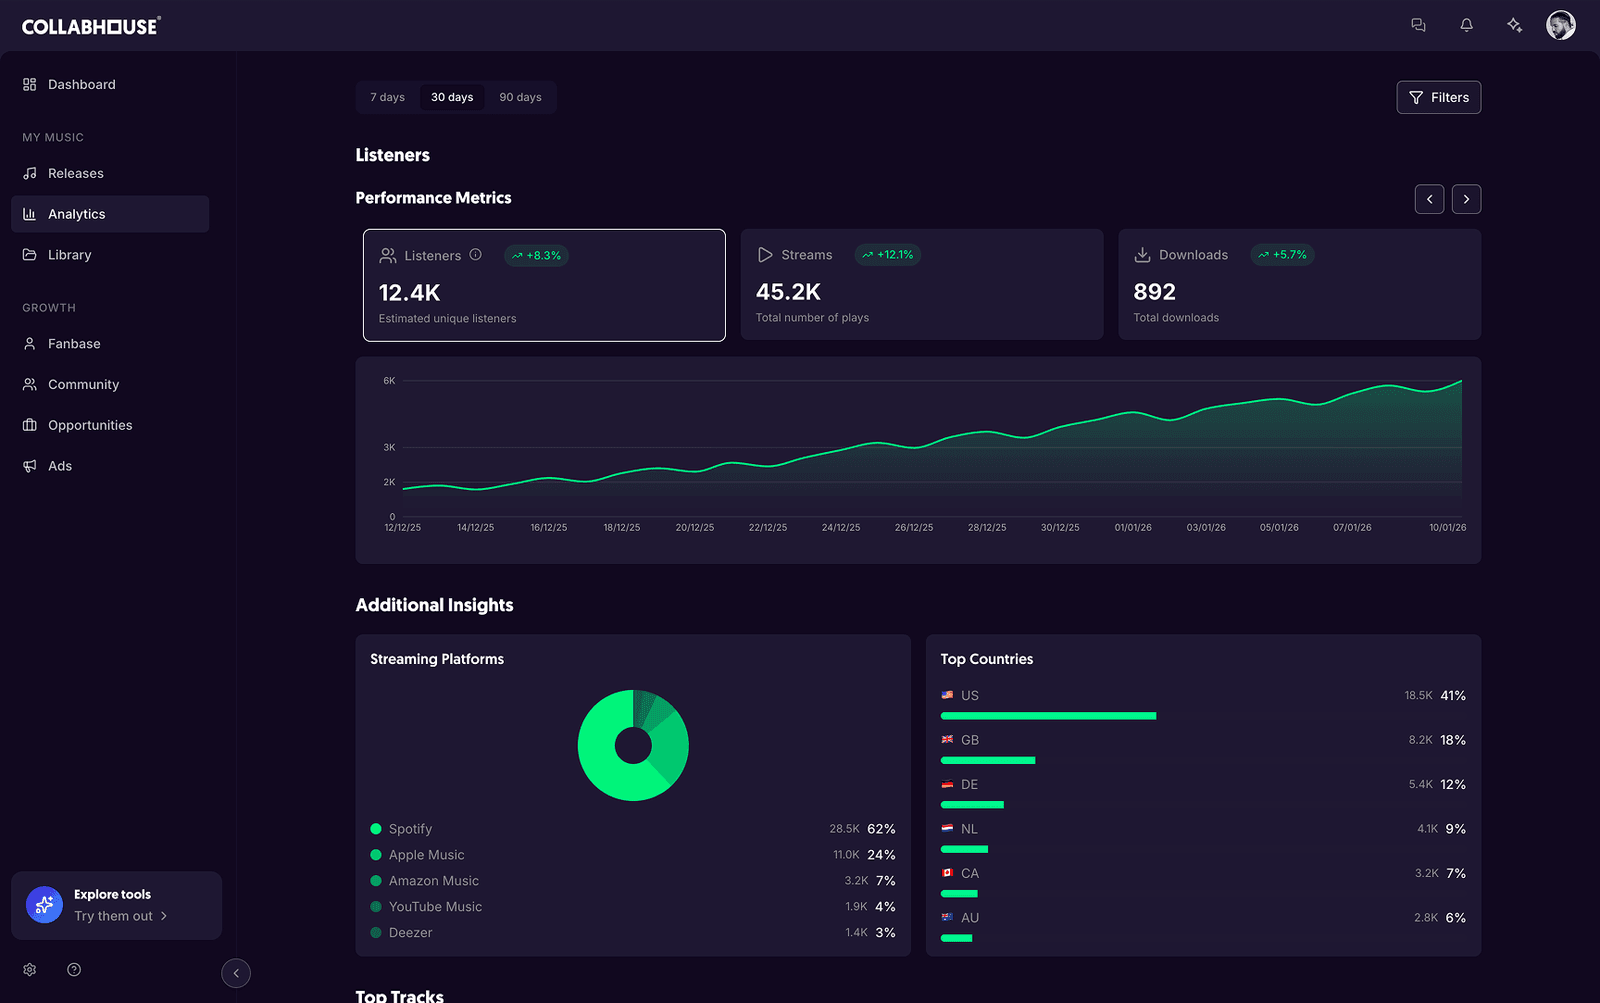Go to next performance metrics
The width and height of the screenshot is (1600, 1003).
tap(1467, 199)
